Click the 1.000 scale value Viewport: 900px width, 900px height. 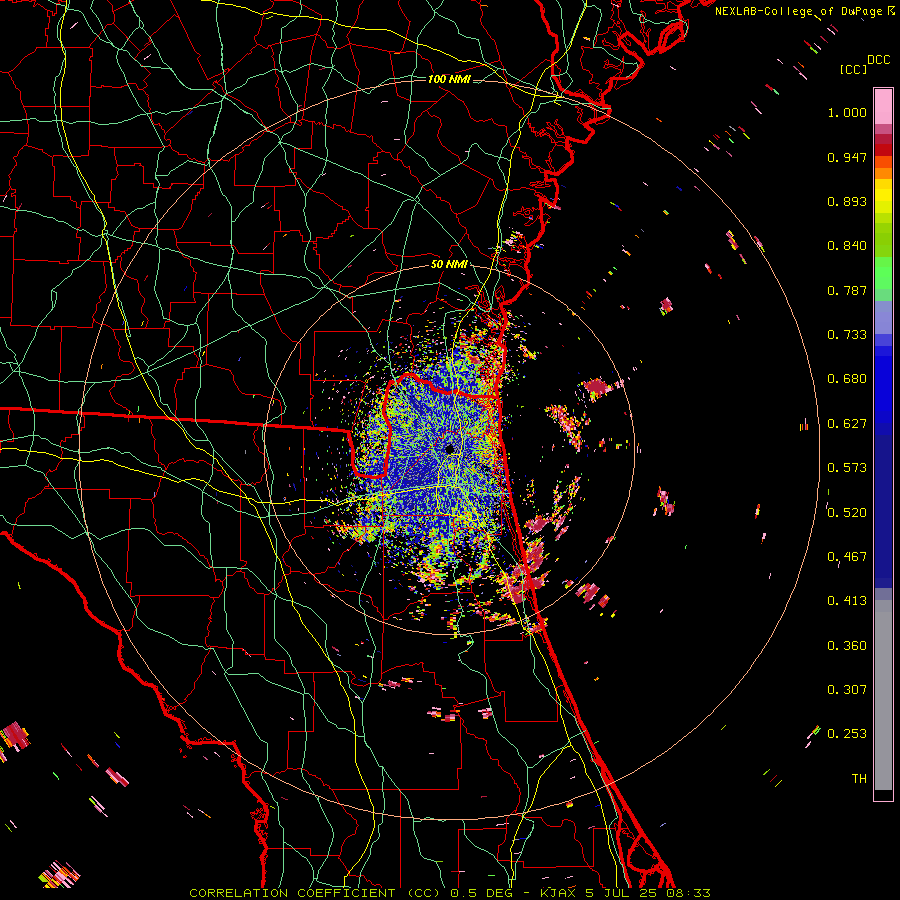coord(847,112)
